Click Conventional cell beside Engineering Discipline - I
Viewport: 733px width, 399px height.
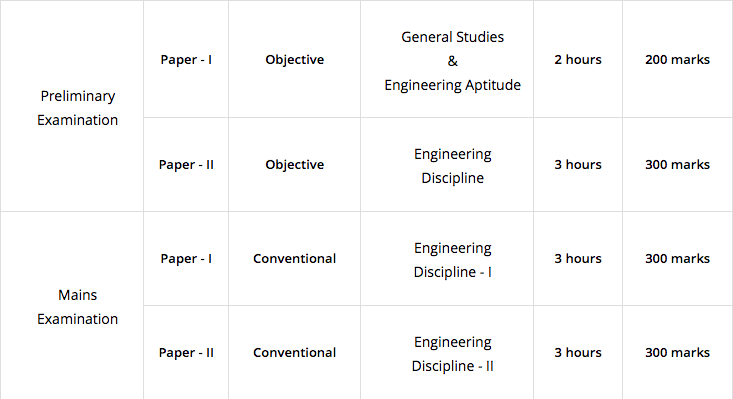[295, 259]
